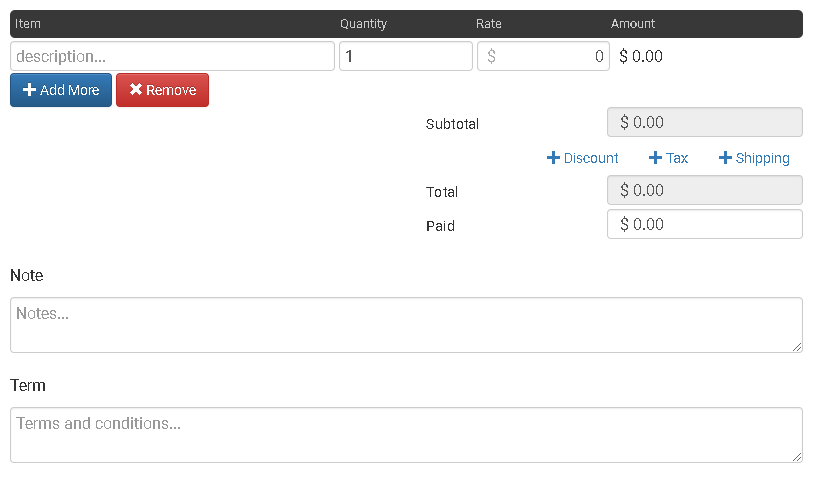
Task: Select the Paid amount field
Action: [x=704, y=224]
